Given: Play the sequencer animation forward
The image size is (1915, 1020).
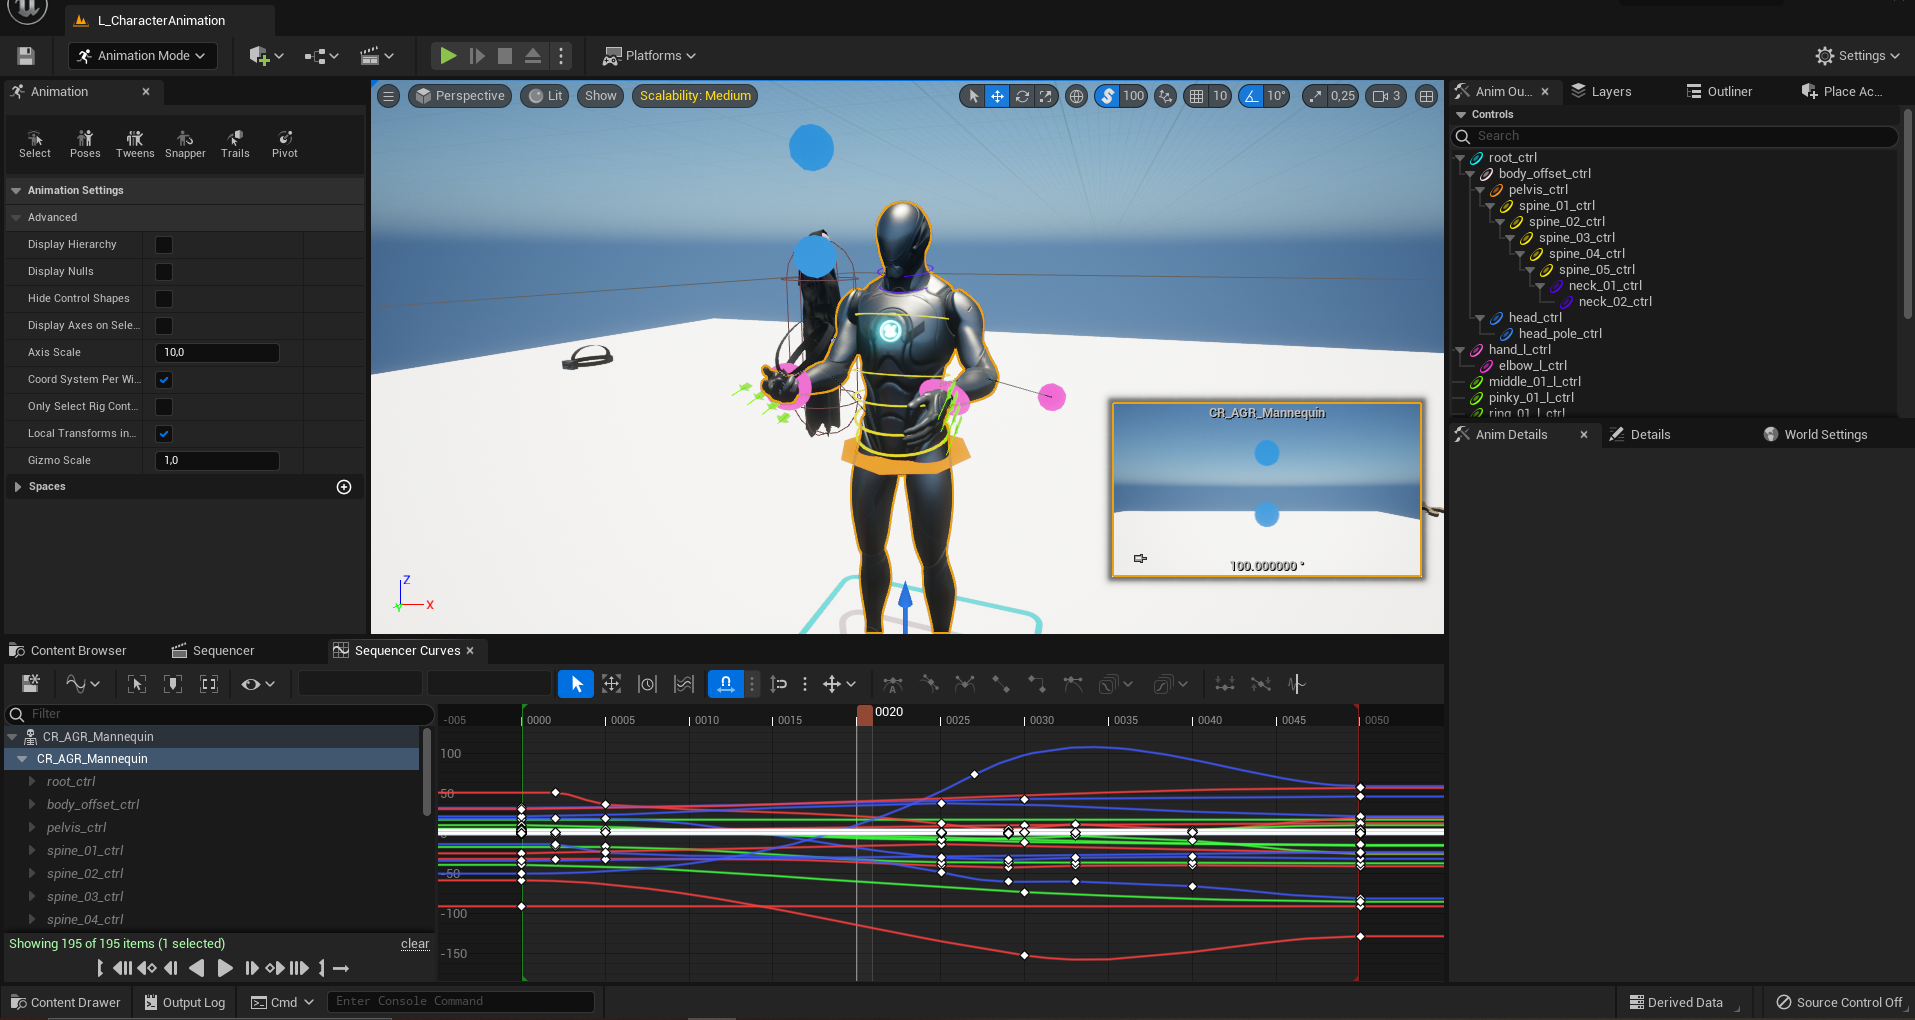Looking at the screenshot, I should [225, 968].
